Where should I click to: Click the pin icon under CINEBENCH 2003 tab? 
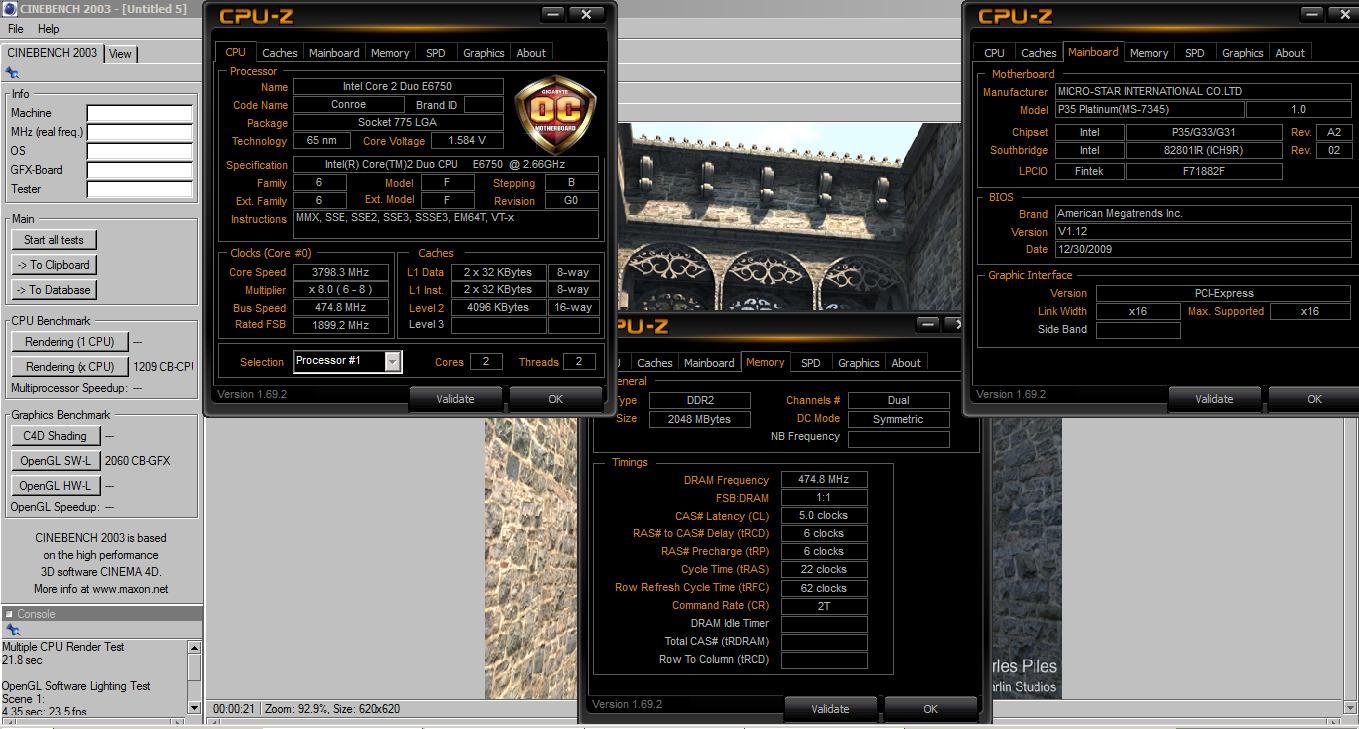(x=12, y=72)
